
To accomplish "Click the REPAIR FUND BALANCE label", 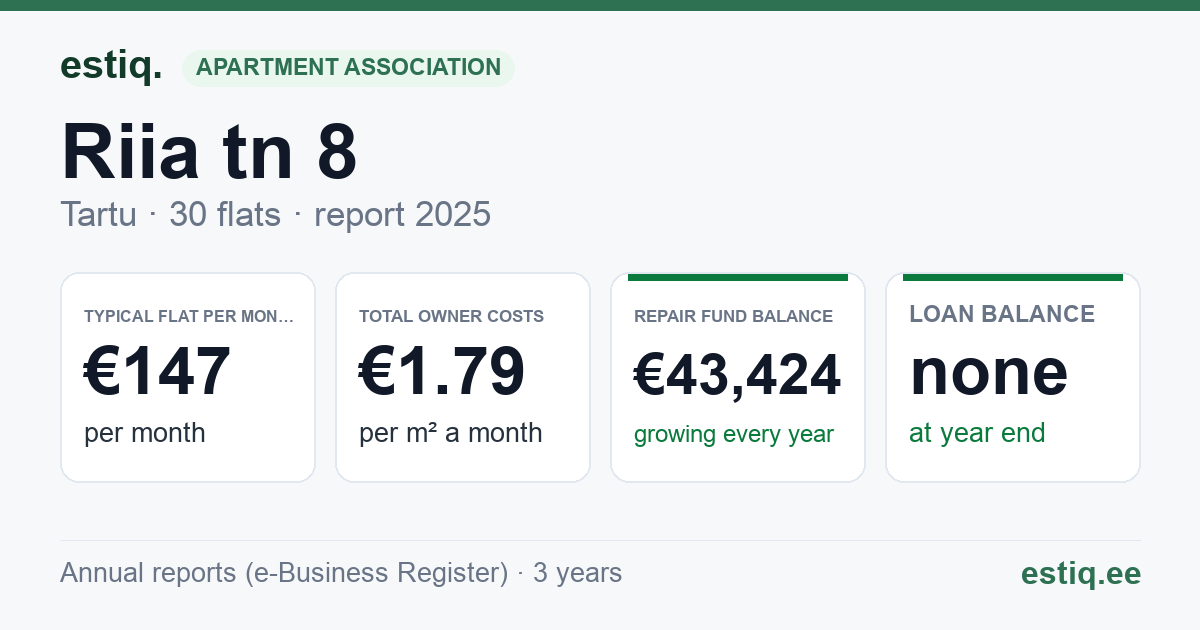I will 733,317.
